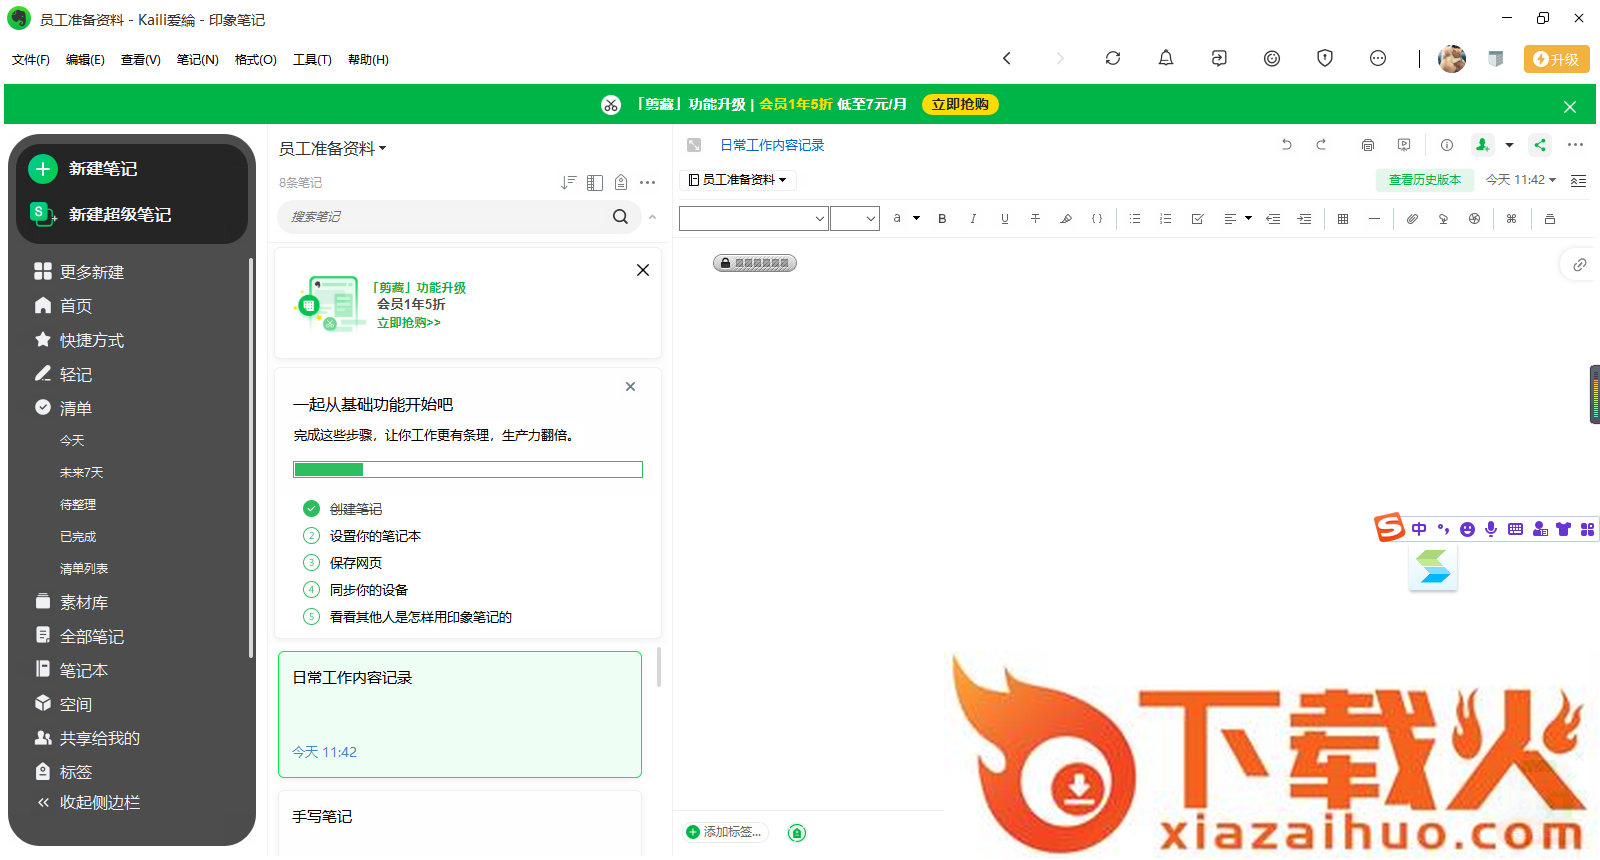The height and width of the screenshot is (860, 1600).
Task: Insert a checkbox to-do item
Action: coord(1197,219)
